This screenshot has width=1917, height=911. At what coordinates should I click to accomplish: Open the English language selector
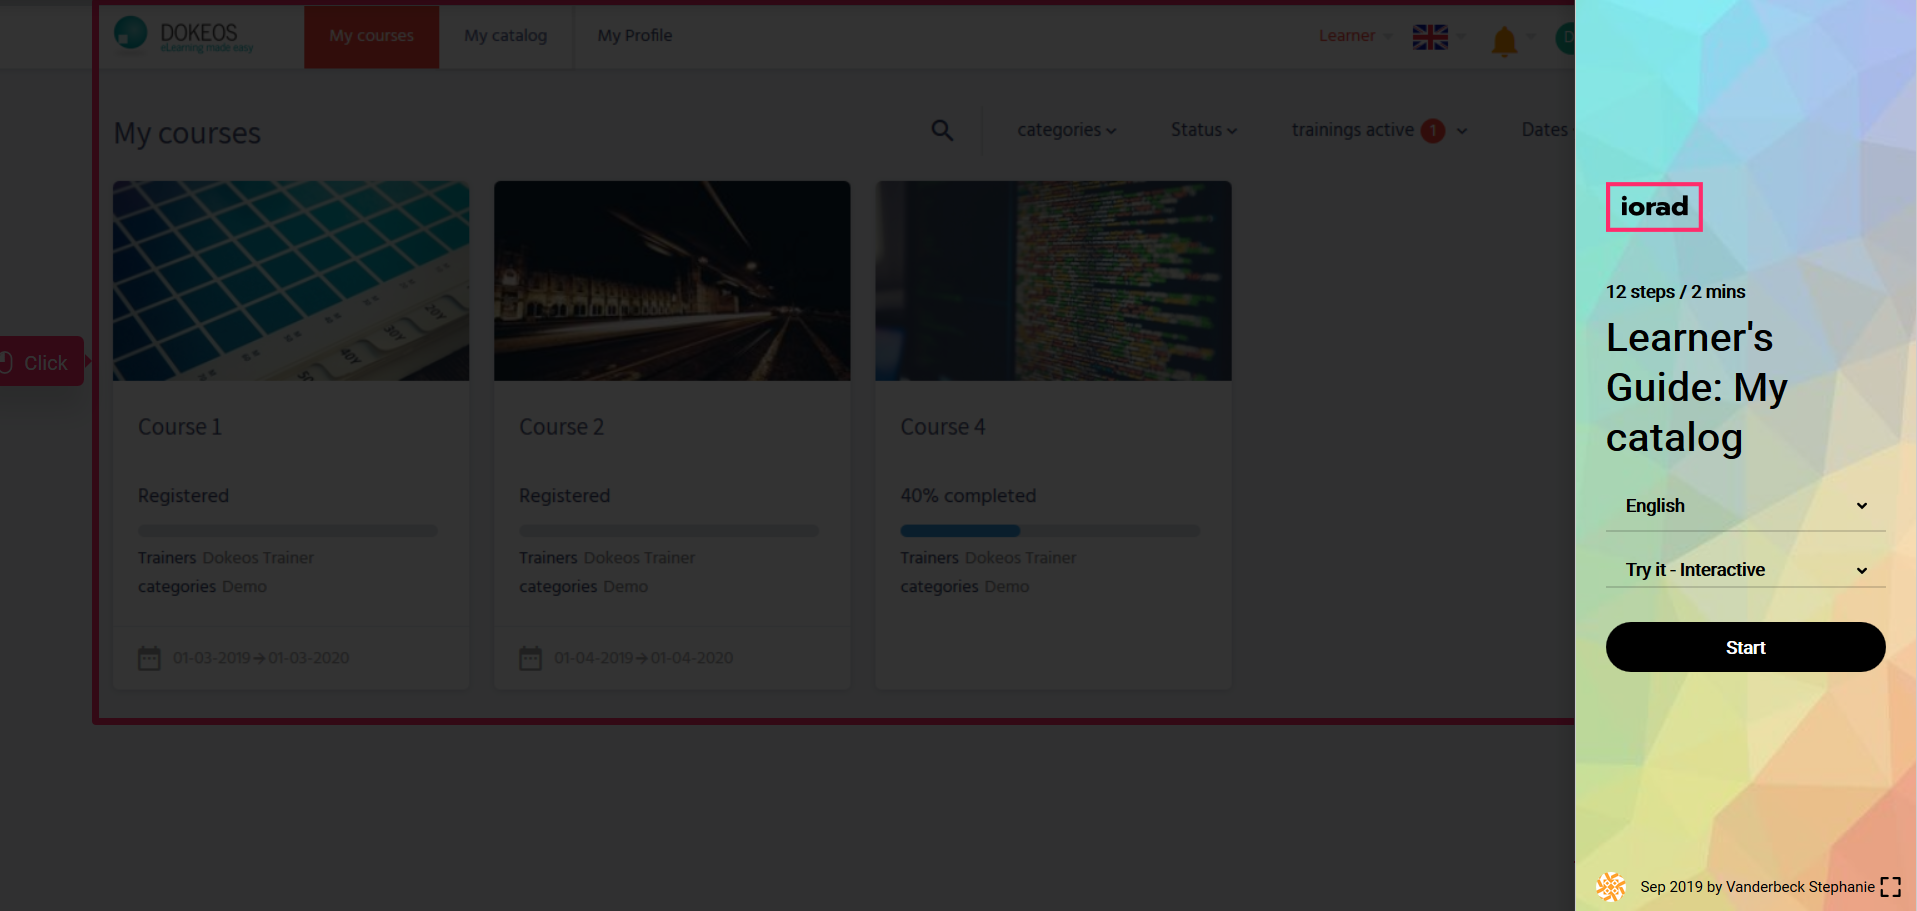[1745, 506]
